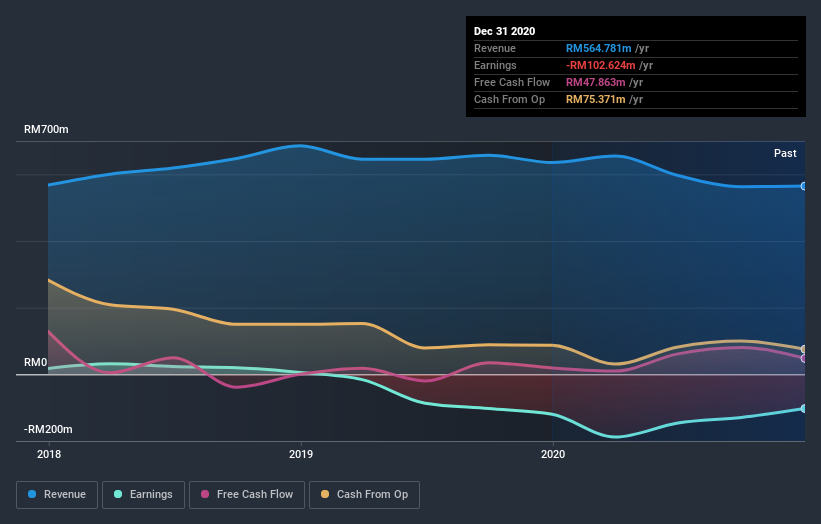Click the Dec 31 2020 tooltip date
This screenshot has width=821, height=524.
tap(504, 31)
